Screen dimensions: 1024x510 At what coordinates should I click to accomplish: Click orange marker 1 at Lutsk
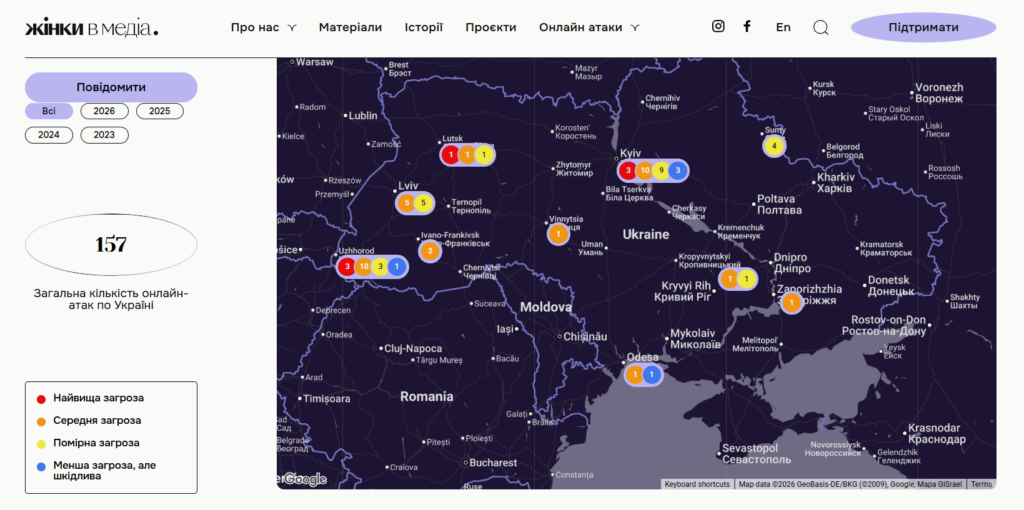pos(467,155)
